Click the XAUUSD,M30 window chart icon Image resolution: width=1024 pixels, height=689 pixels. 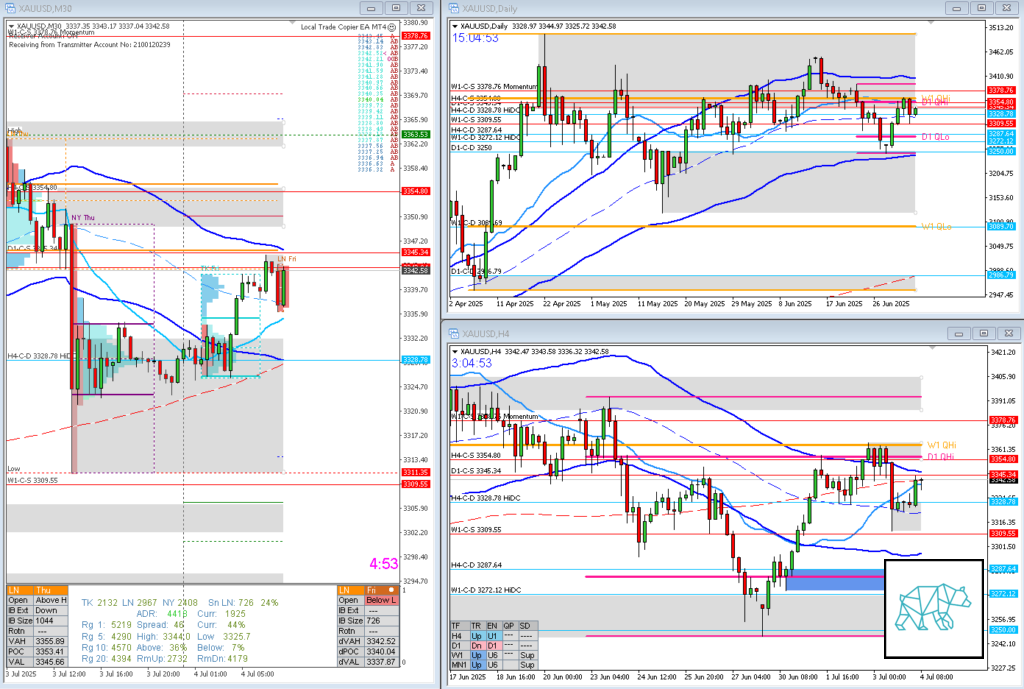(10, 8)
